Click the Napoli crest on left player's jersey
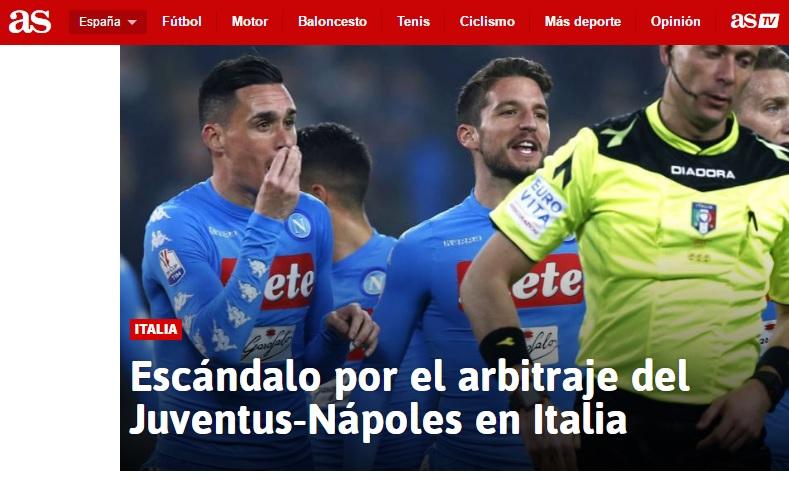 click(x=299, y=225)
